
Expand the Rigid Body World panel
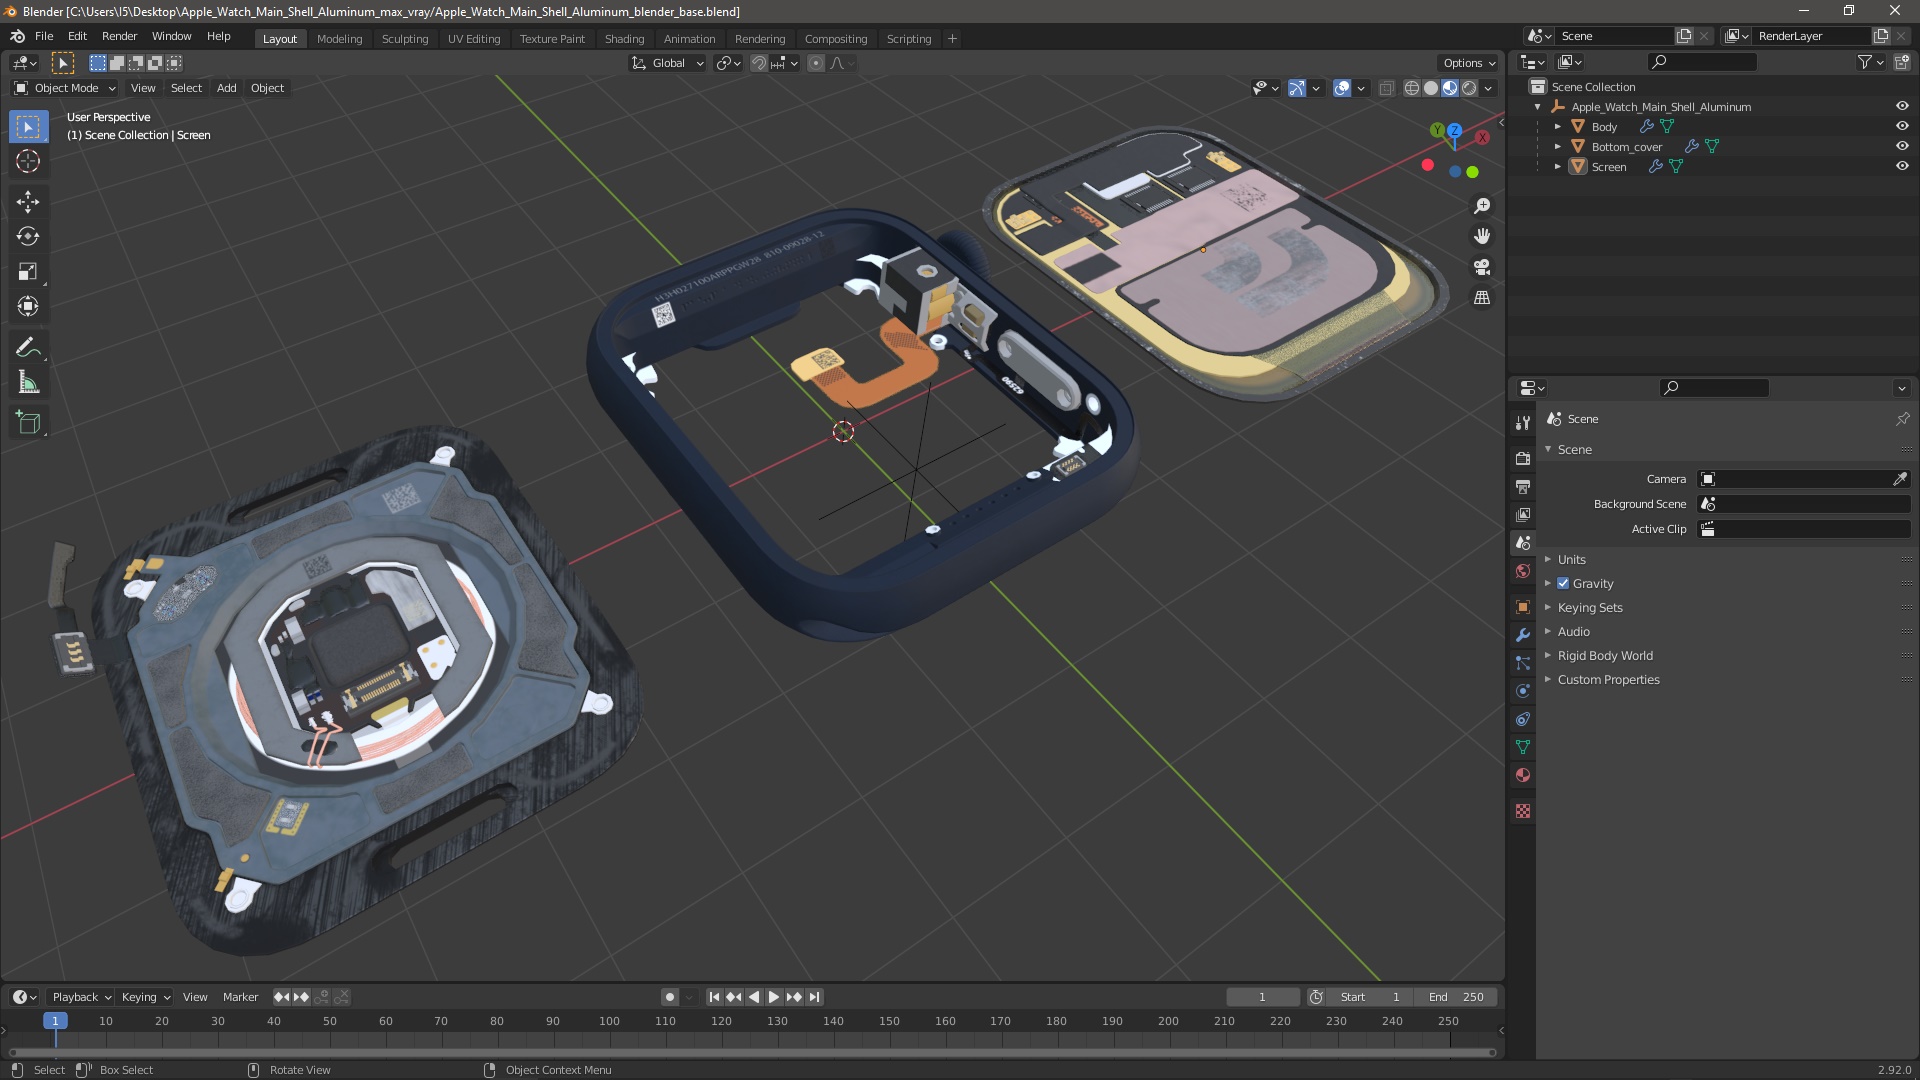pyautogui.click(x=1605, y=655)
